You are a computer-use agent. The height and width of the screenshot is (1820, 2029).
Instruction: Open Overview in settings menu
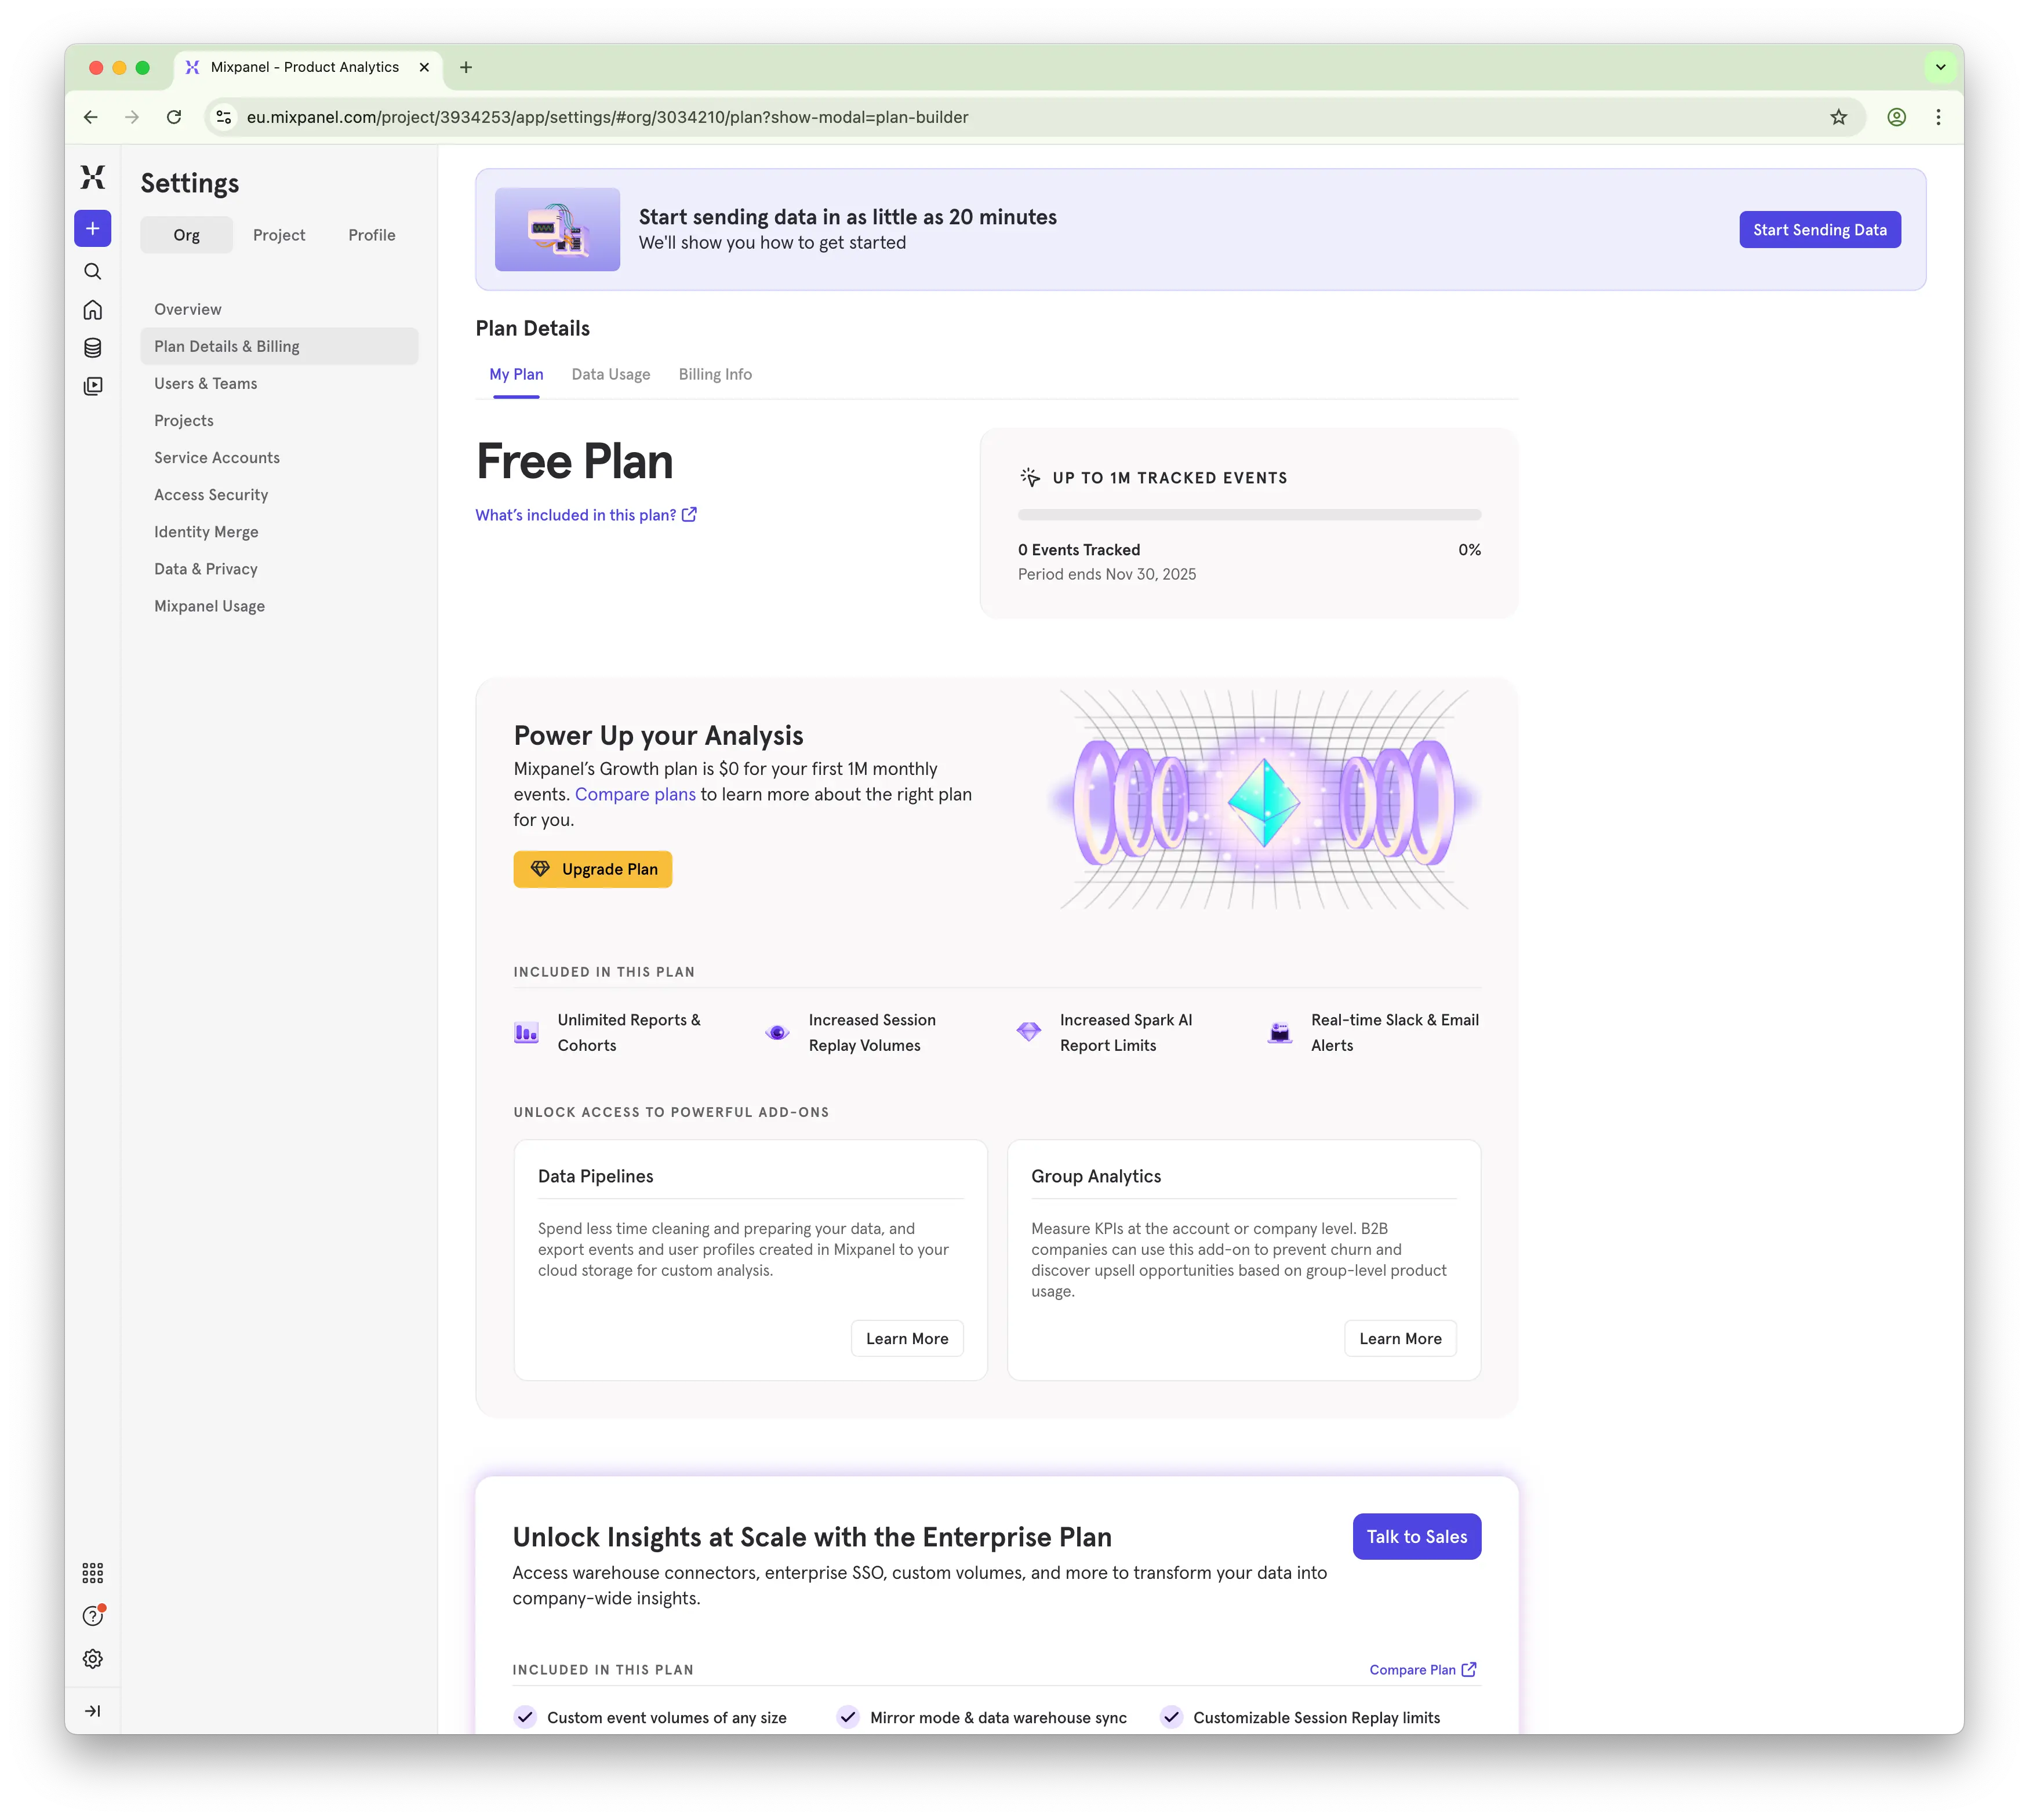point(279,309)
